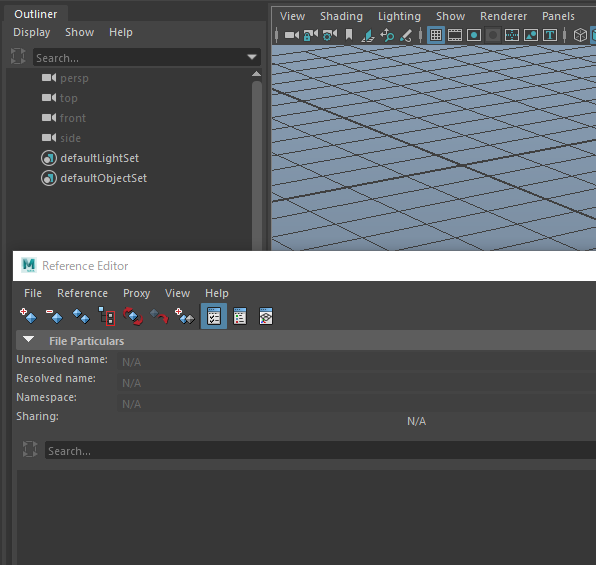This screenshot has width=596, height=565.
Task: Toggle the Film Gate display button
Action: [x=455, y=35]
